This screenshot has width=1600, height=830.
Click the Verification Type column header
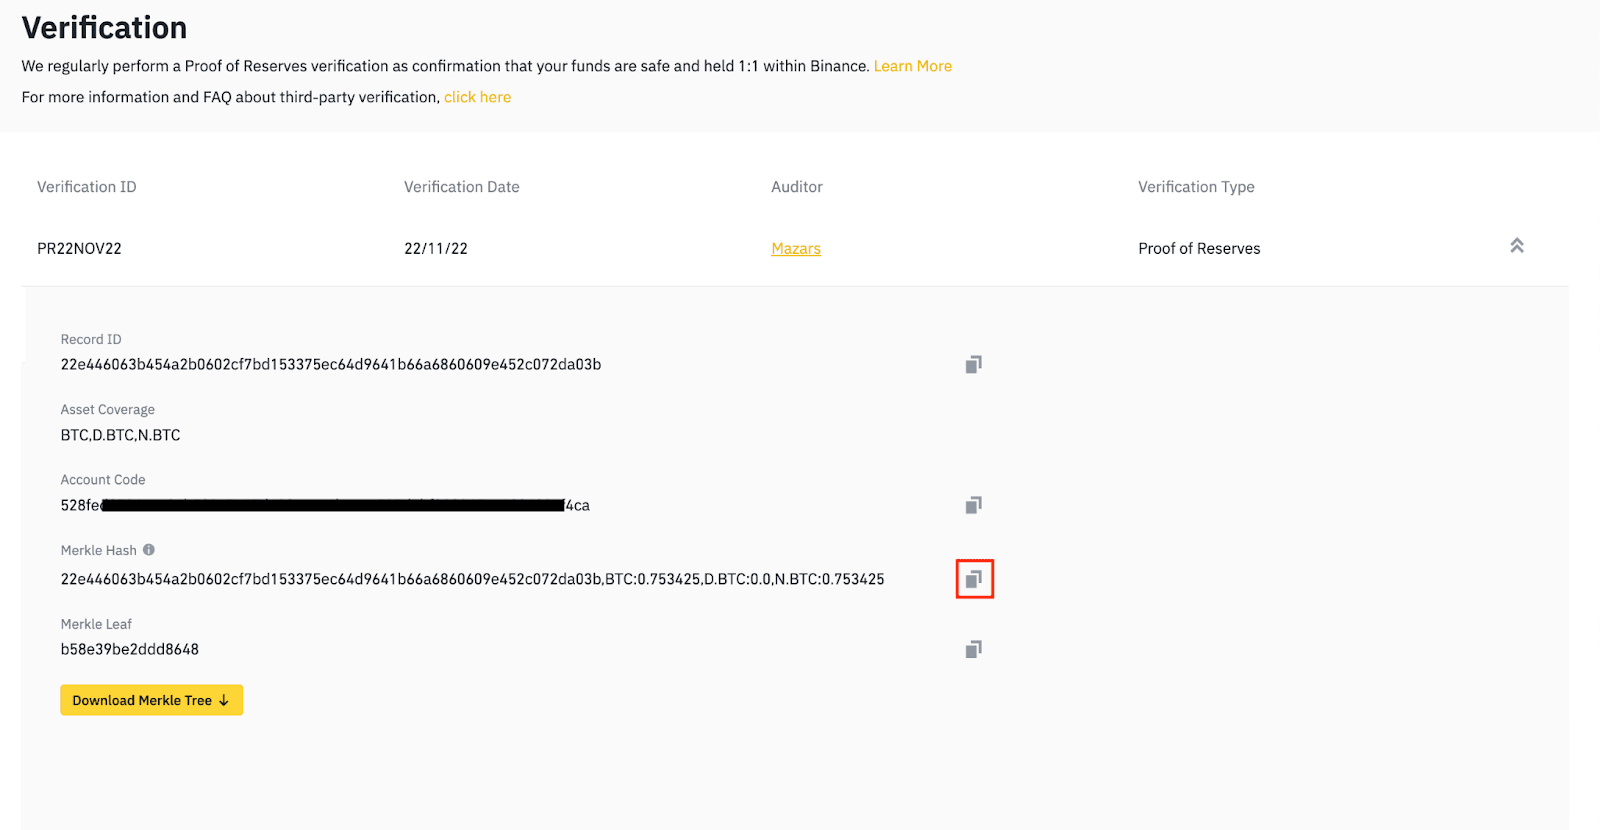click(1196, 187)
